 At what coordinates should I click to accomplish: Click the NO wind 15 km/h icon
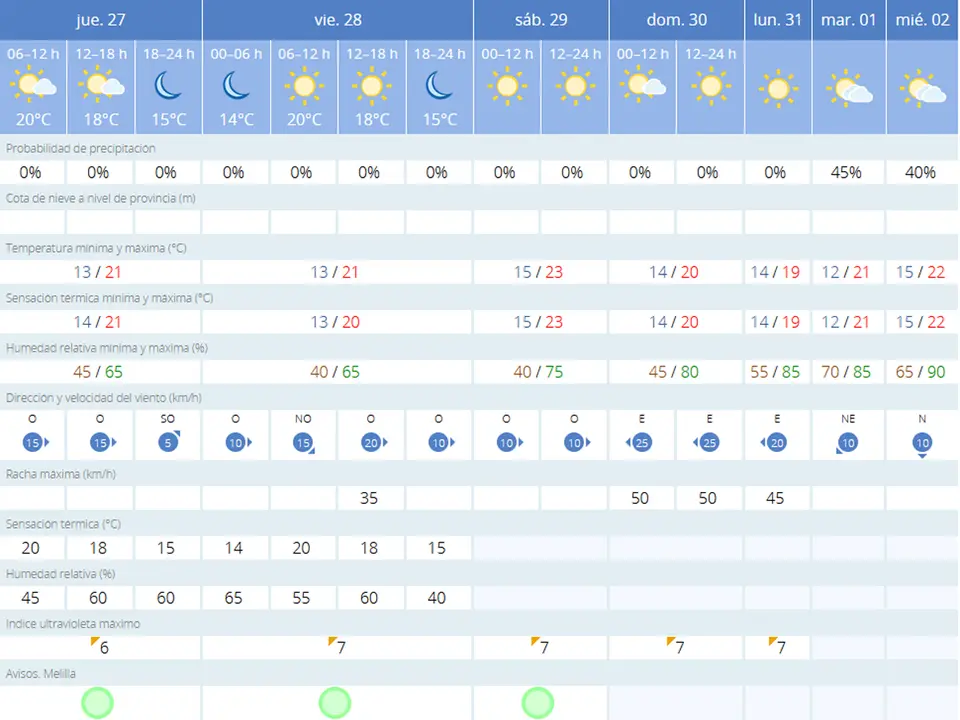304,442
